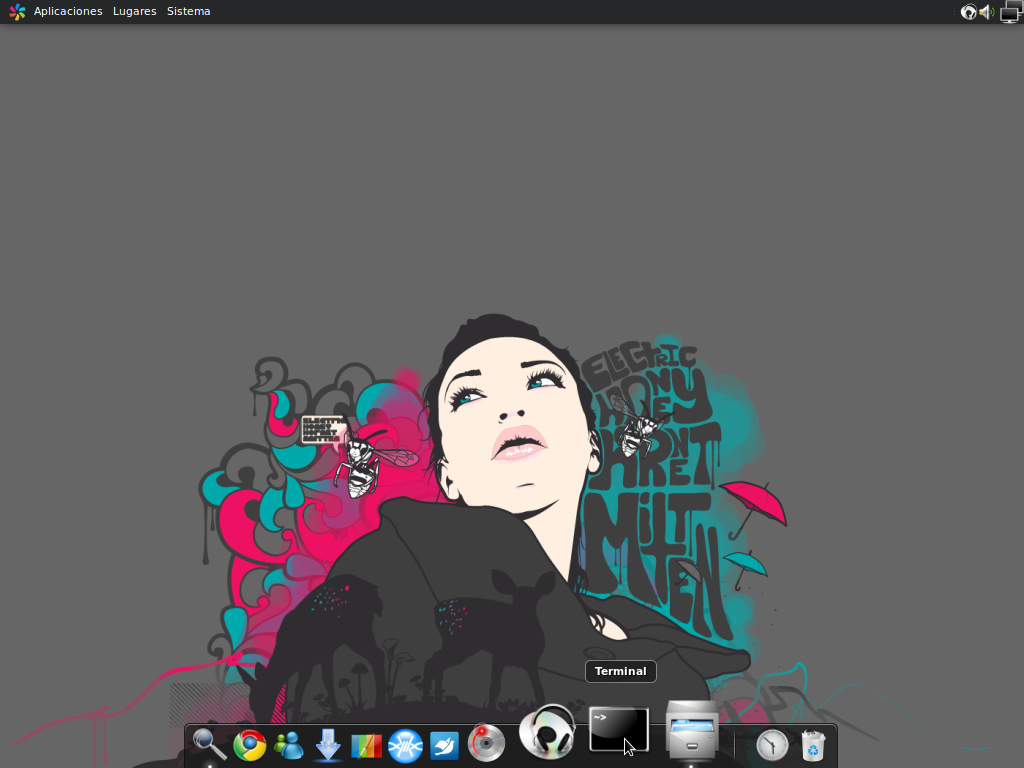Launch the disc burner icon in the dock

(486, 743)
